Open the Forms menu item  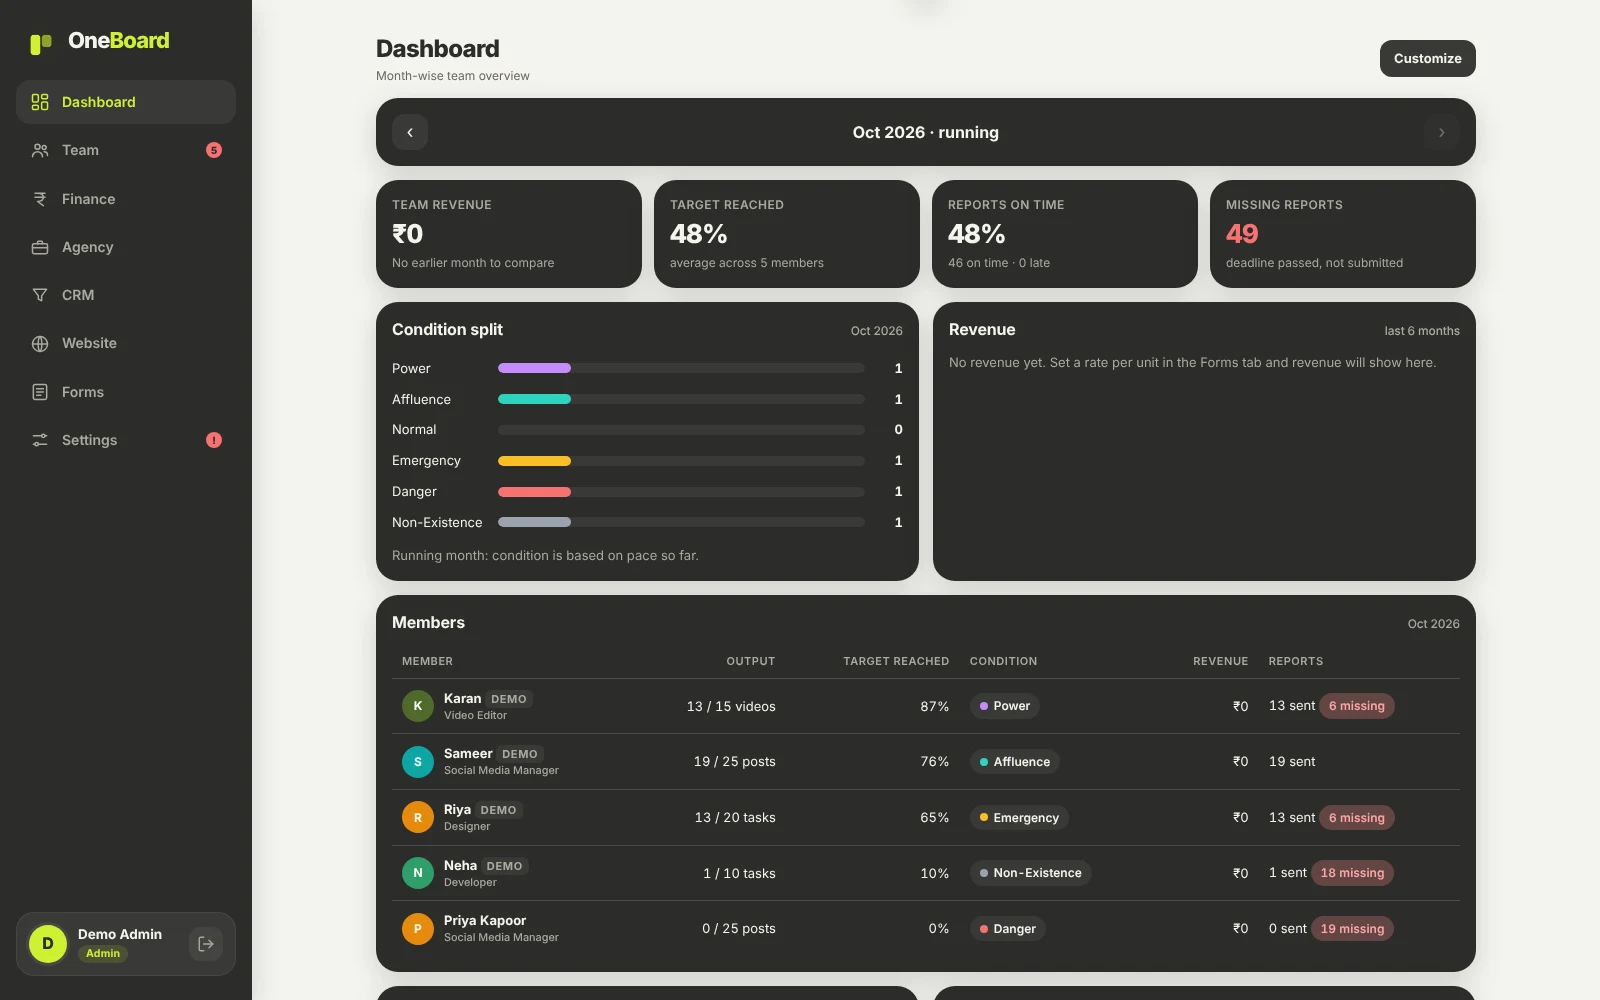click(x=126, y=392)
